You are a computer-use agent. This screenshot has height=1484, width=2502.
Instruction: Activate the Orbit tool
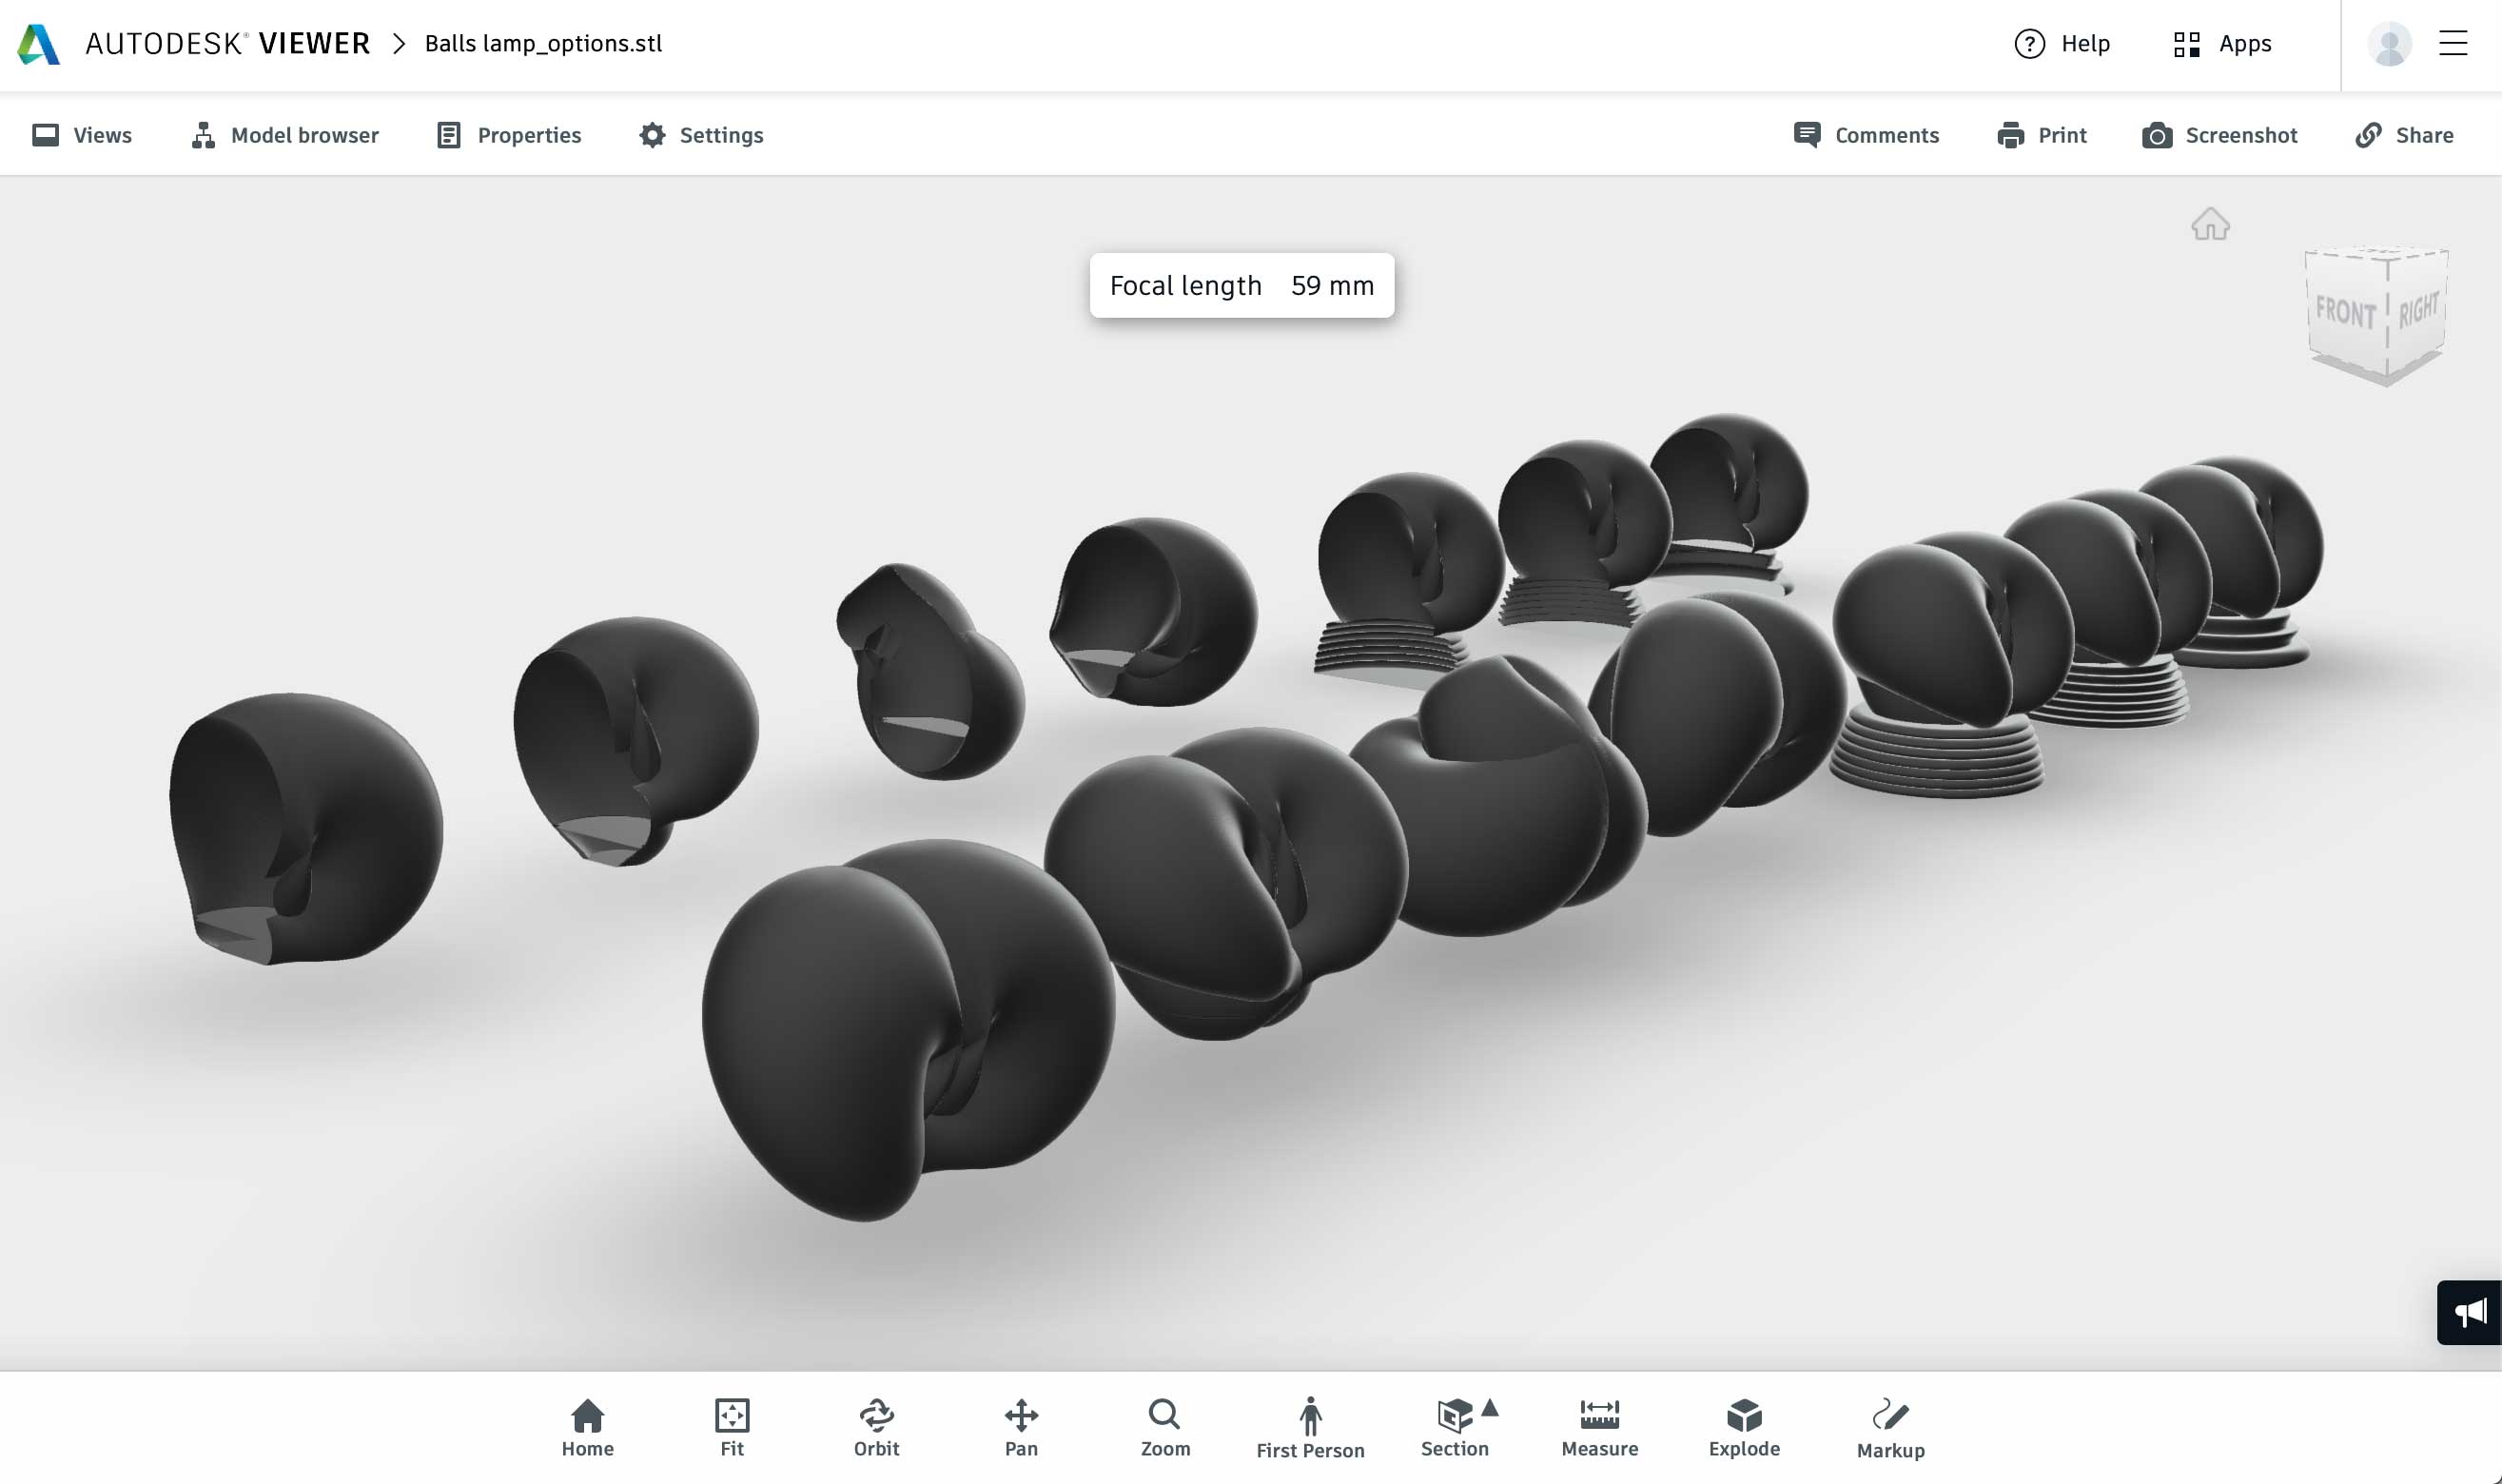[876, 1427]
